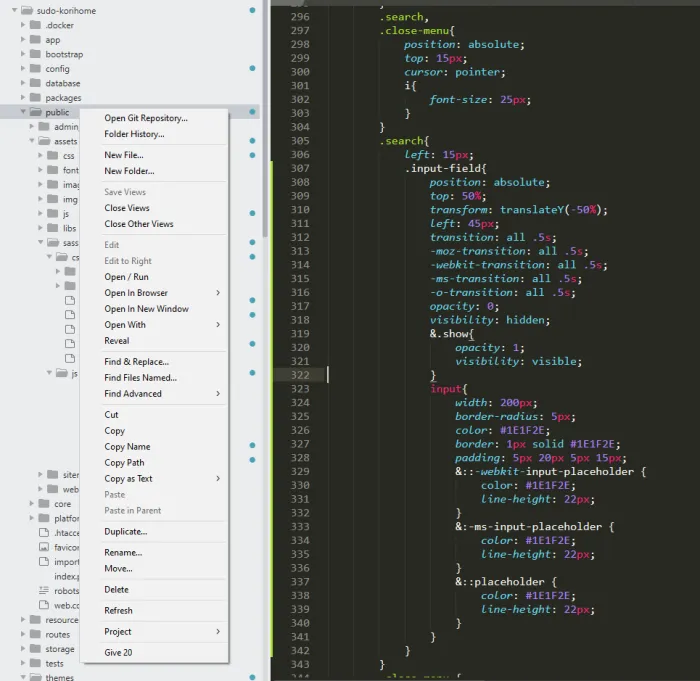Collapse the sudo-korihome root folder
Image resolution: width=700 pixels, height=681 pixels.
(14, 10)
